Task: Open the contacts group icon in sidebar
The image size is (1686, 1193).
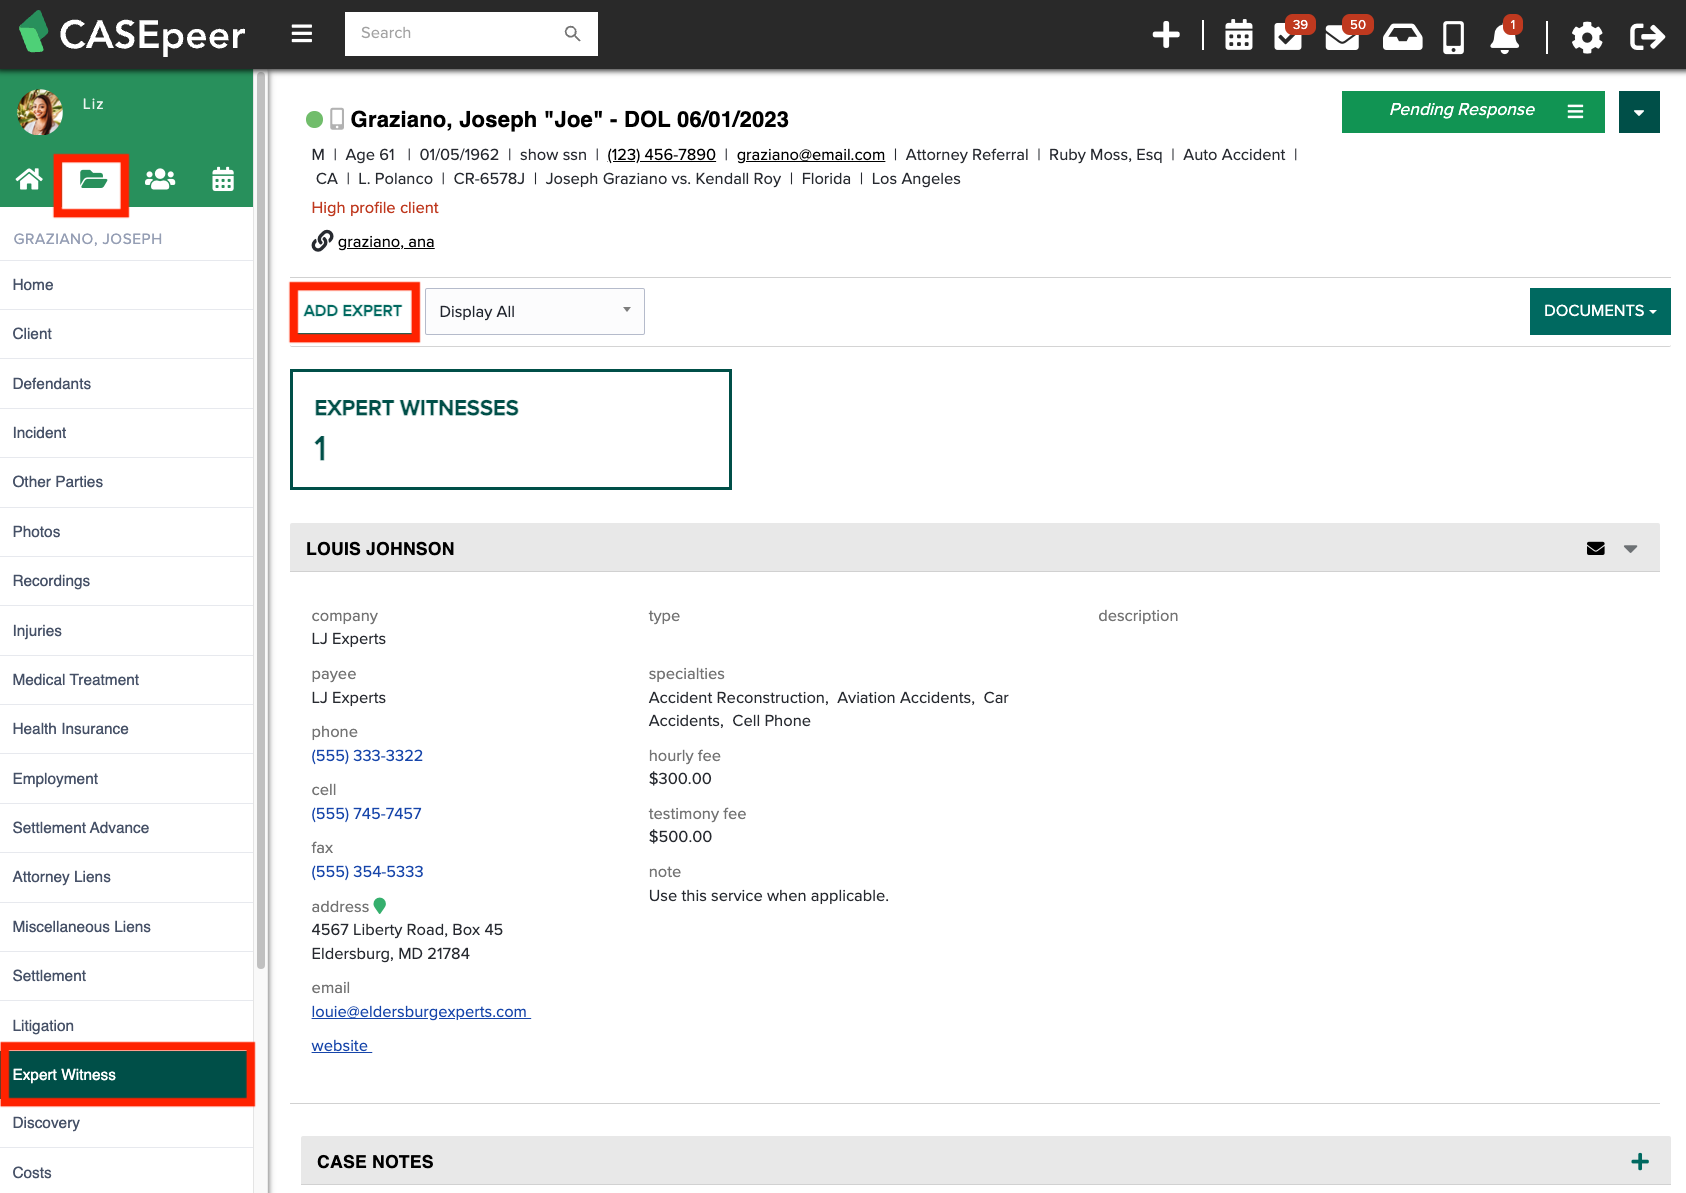Action: [x=160, y=179]
